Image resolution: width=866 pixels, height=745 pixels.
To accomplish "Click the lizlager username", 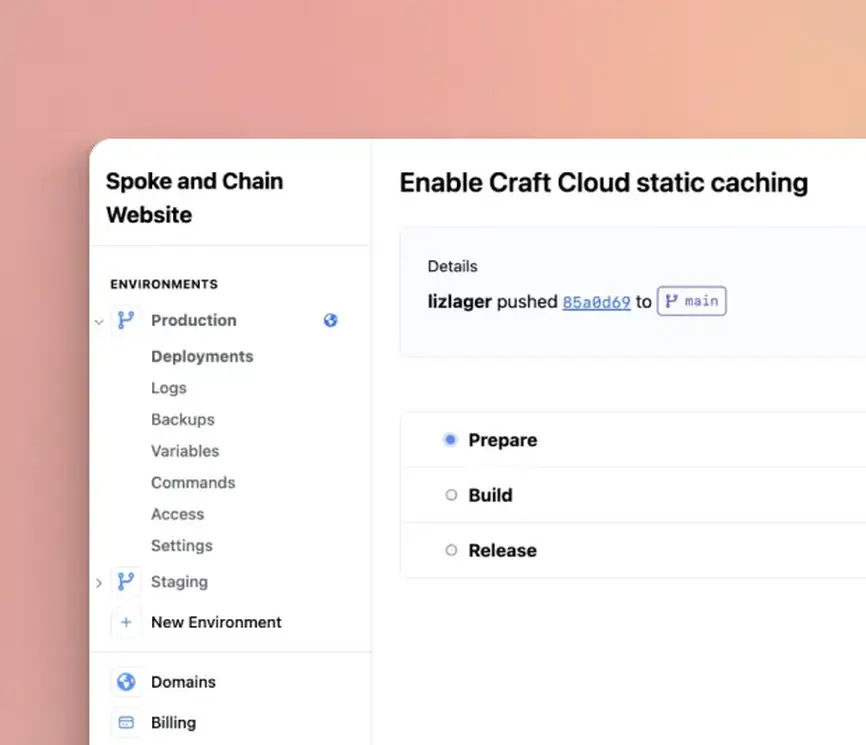I will 460,302.
